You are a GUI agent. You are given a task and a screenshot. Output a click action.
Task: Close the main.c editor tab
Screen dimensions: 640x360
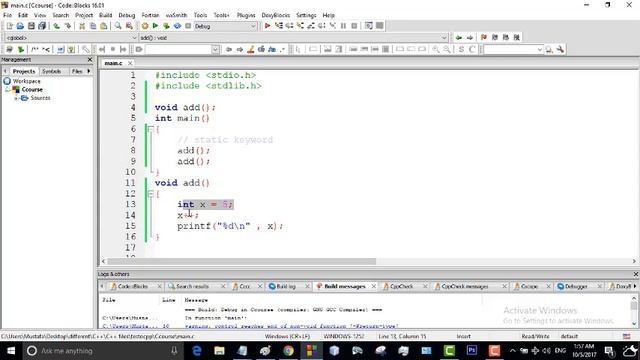130,63
